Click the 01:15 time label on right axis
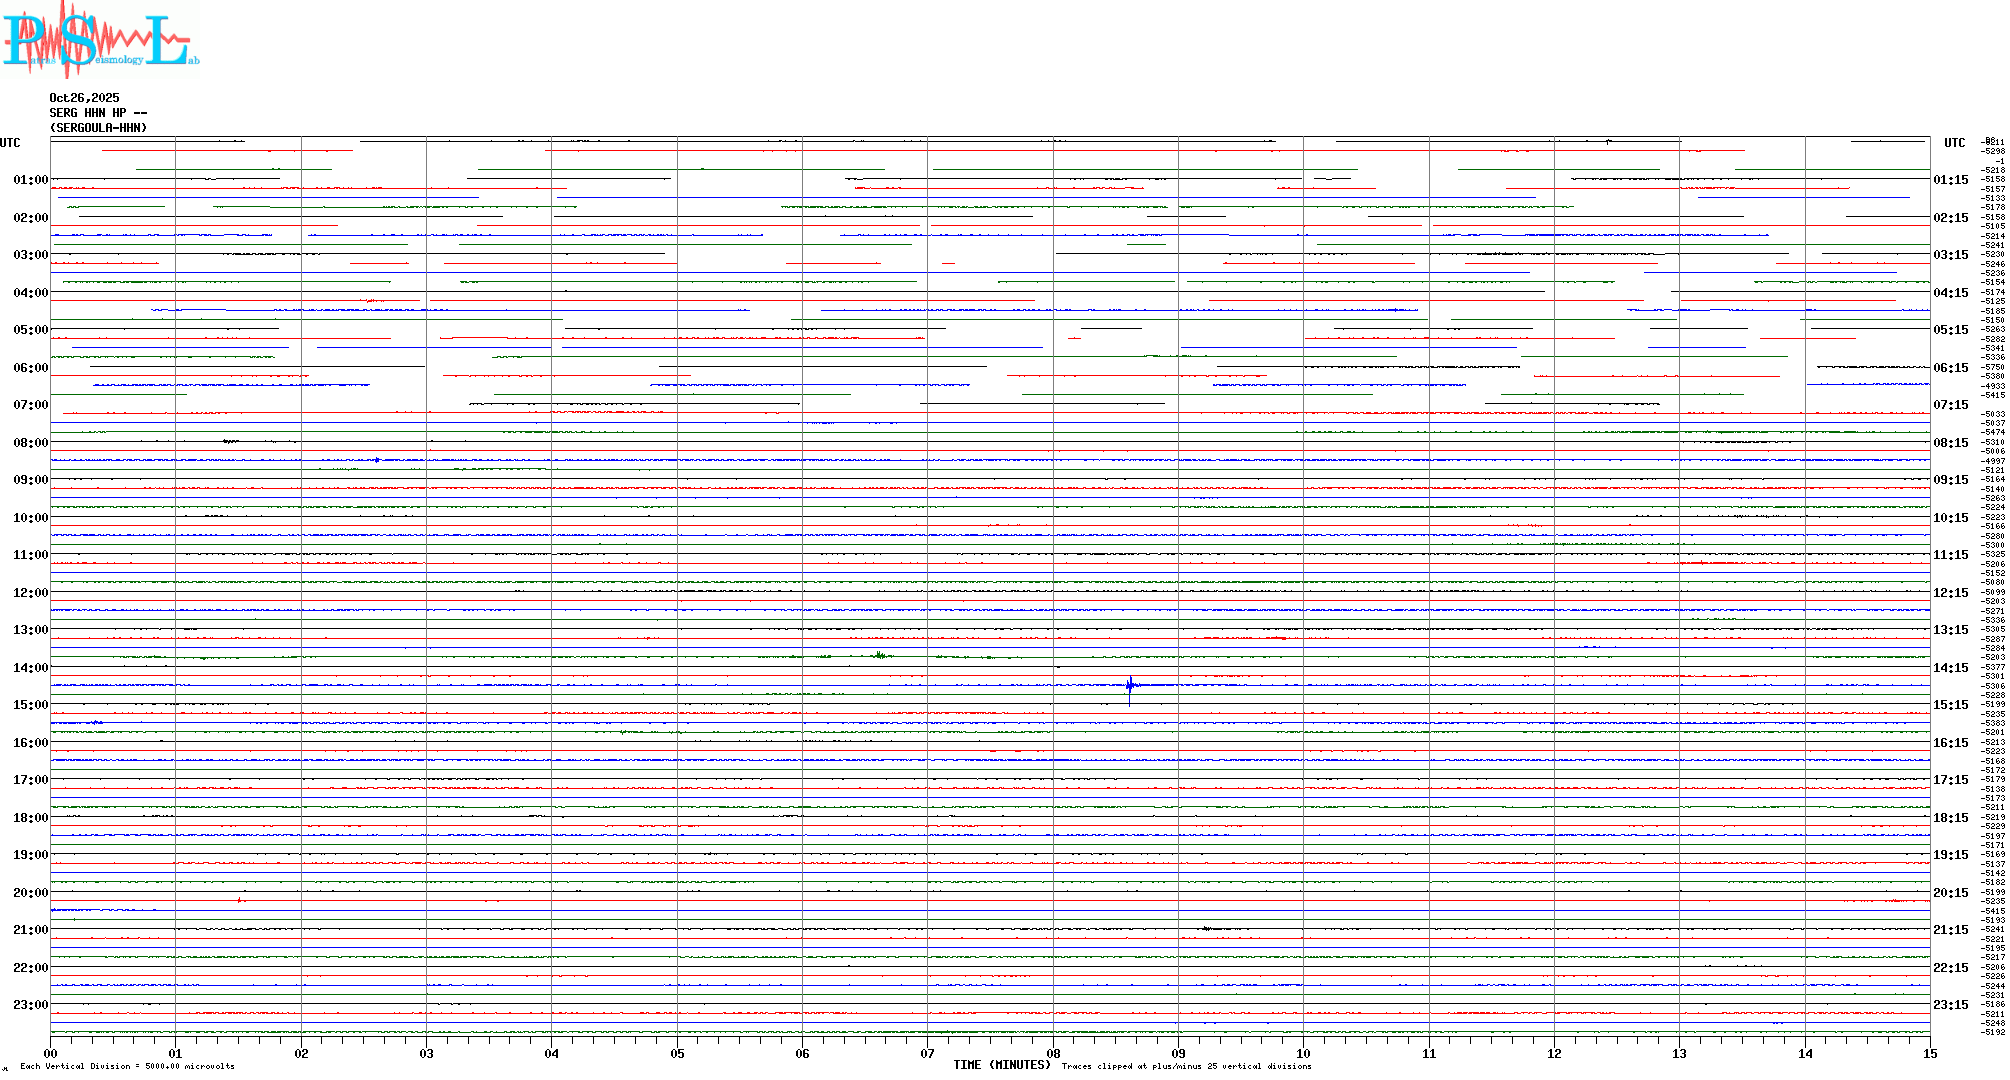2010x1080 pixels. coord(1950,180)
